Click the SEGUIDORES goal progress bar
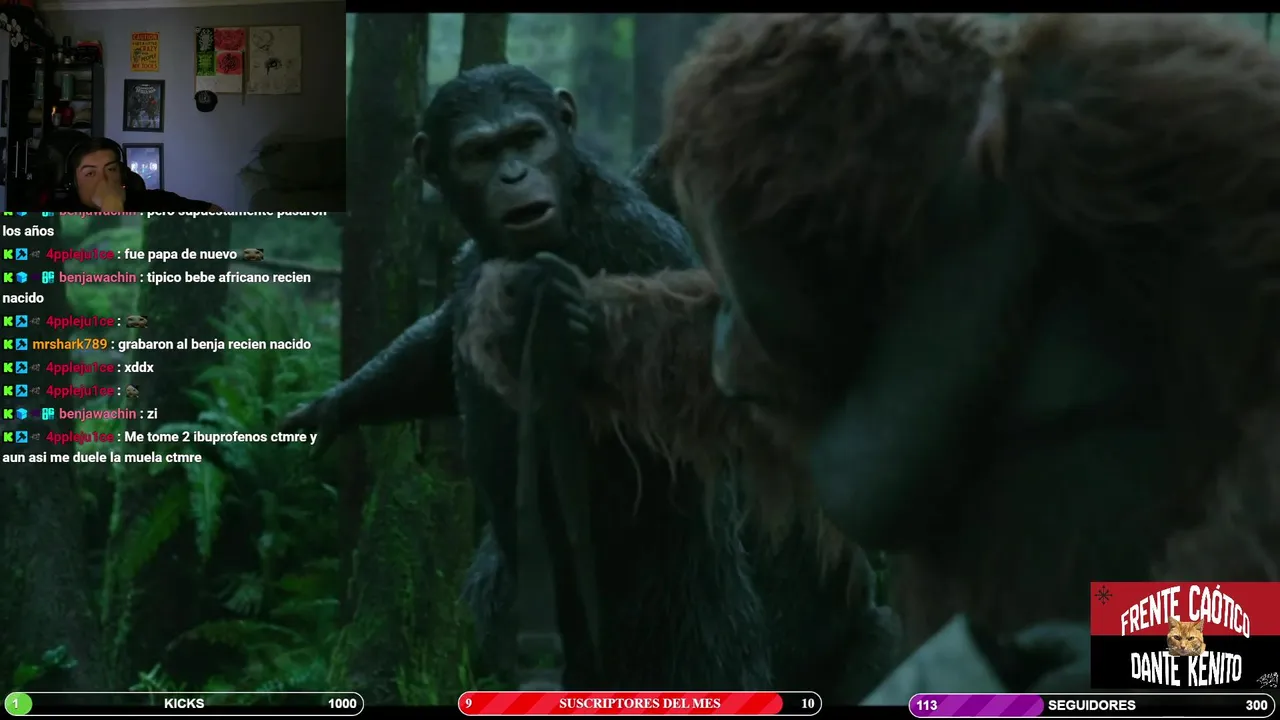The image size is (1280, 720). [x=1092, y=705]
